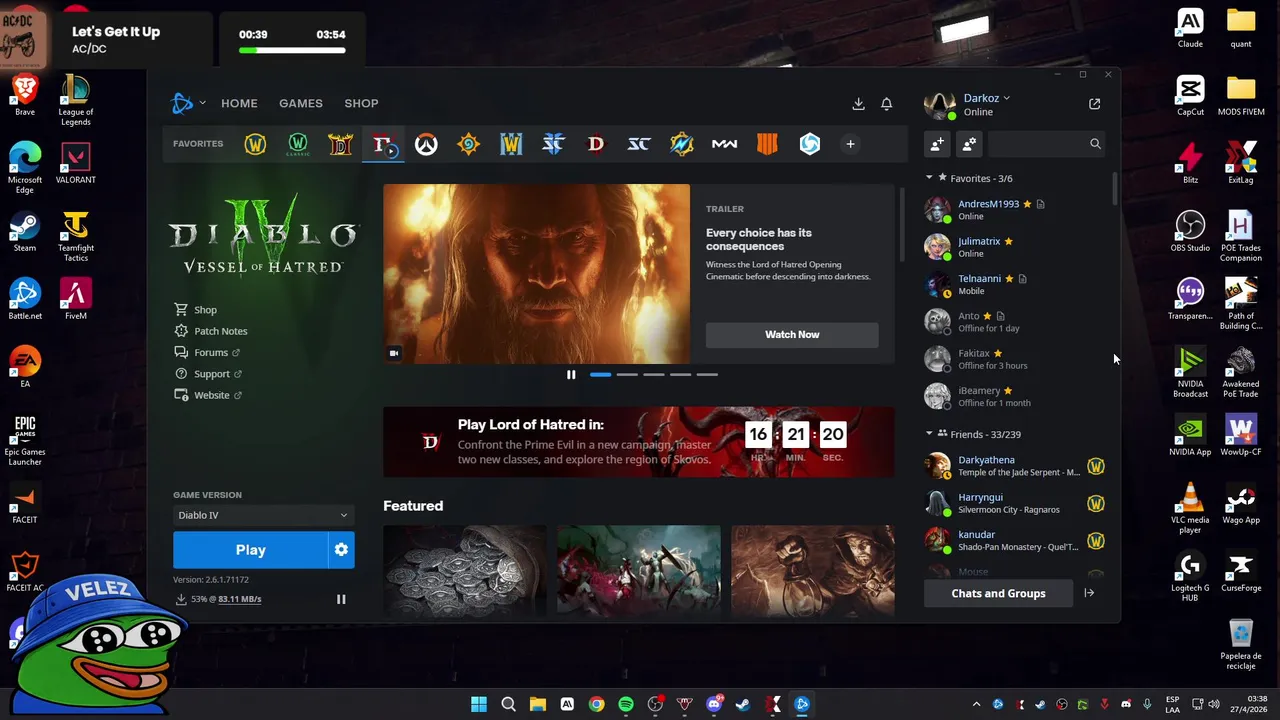Switch to the GAMES tab
Viewport: 1280px width, 720px height.
pyautogui.click(x=301, y=103)
